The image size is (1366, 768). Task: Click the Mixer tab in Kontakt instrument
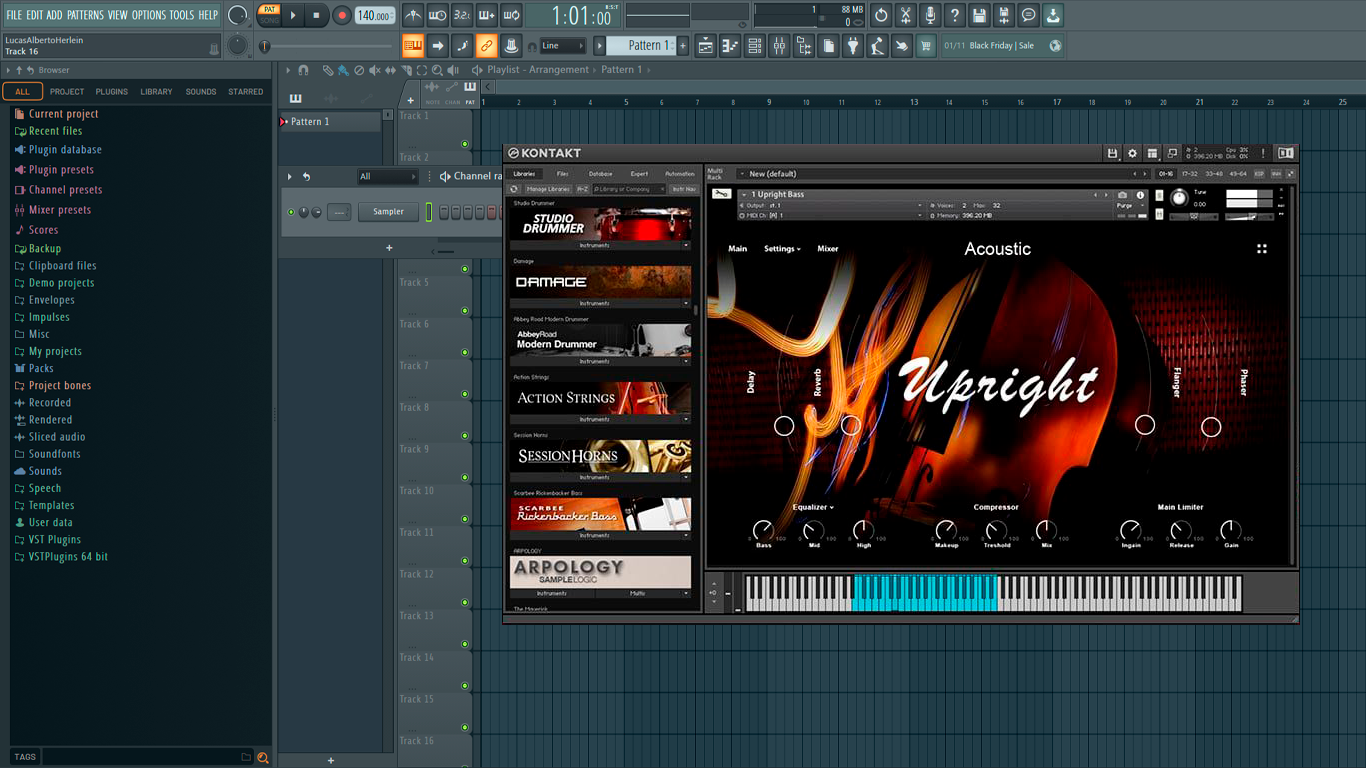(828, 249)
